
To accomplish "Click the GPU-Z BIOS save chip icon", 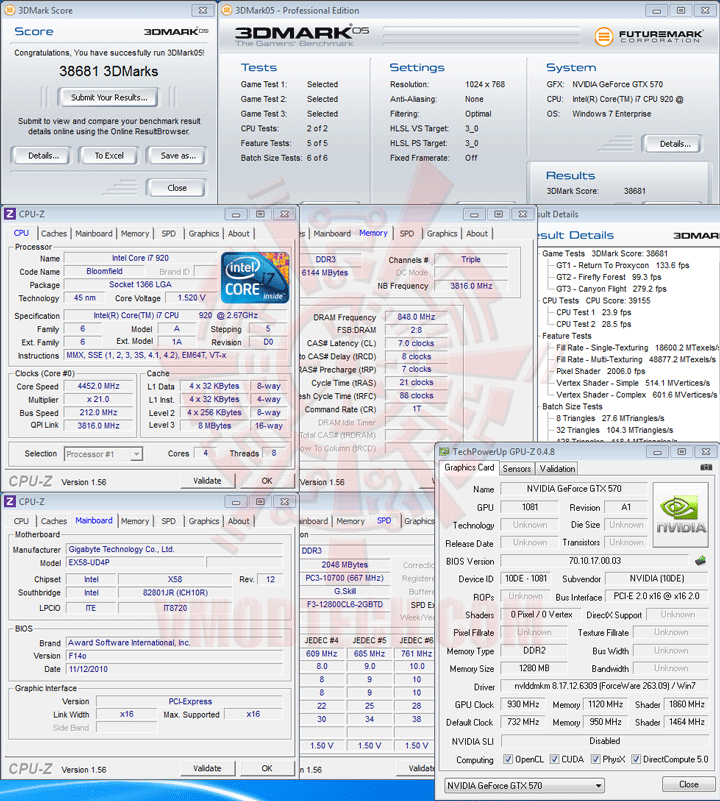I will click(x=701, y=560).
